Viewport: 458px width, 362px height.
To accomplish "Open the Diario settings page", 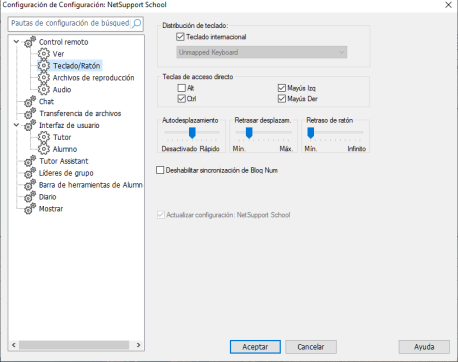I will coord(47,197).
